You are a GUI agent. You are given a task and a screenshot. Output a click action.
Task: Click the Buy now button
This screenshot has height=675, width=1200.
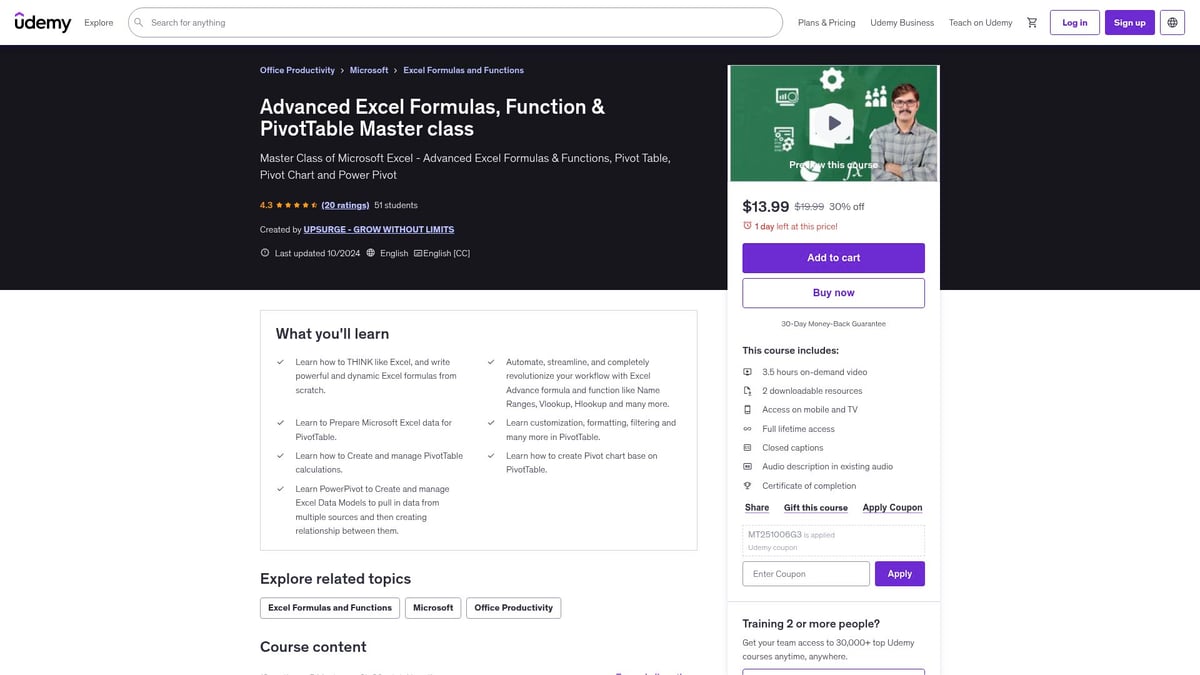click(833, 293)
